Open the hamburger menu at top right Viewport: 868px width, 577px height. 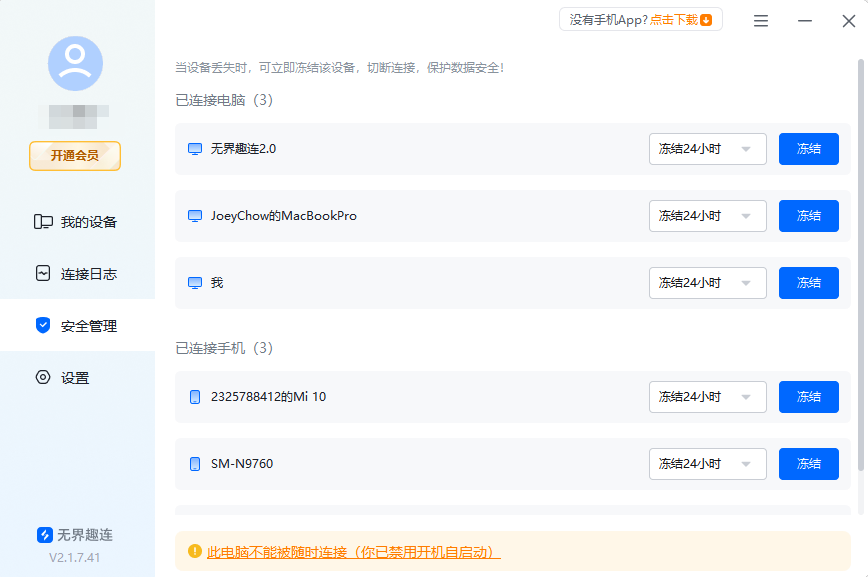pos(760,20)
